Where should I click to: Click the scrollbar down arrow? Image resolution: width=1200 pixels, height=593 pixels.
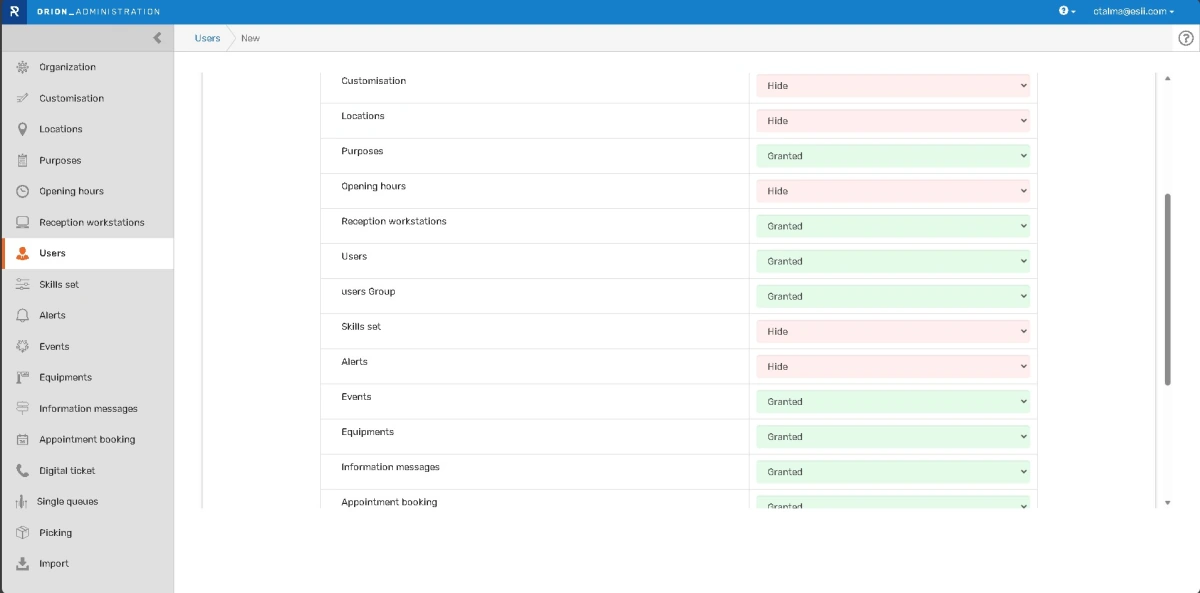coord(1168,502)
